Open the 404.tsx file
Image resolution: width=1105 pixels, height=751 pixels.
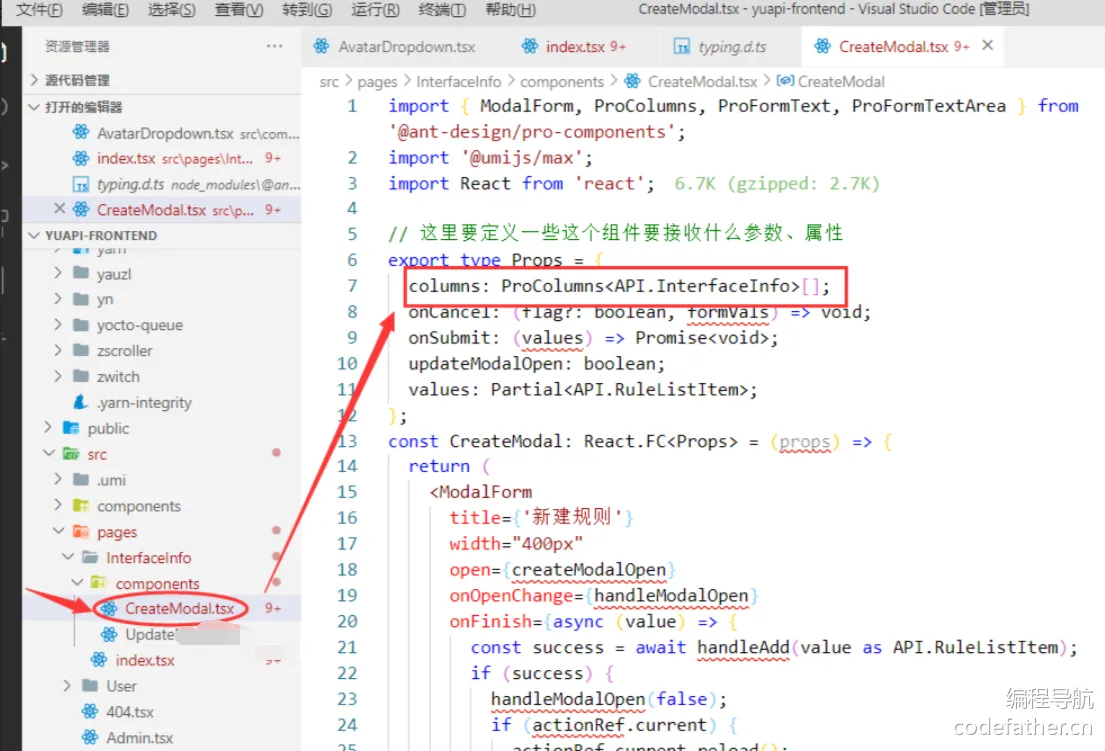(x=130, y=712)
